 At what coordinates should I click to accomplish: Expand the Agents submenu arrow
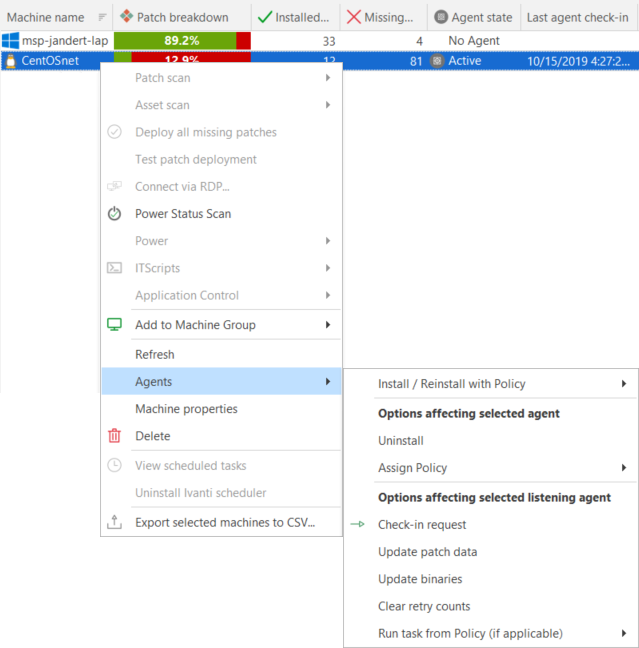tap(328, 381)
